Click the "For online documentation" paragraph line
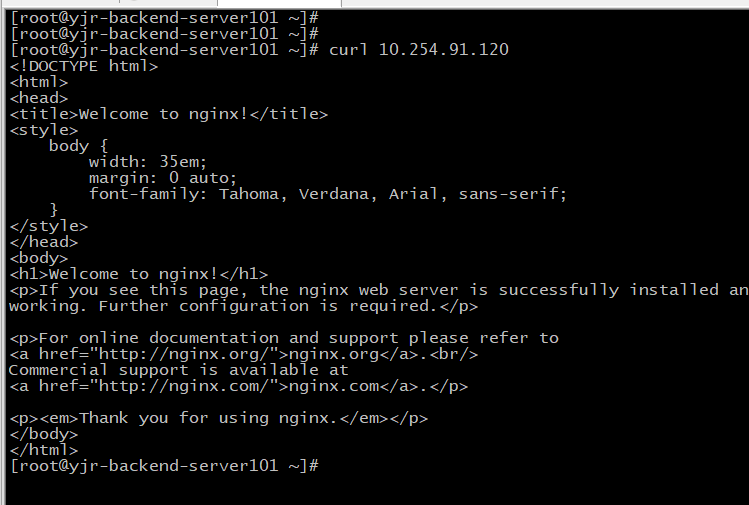749x505 pixels. click(x=283, y=338)
